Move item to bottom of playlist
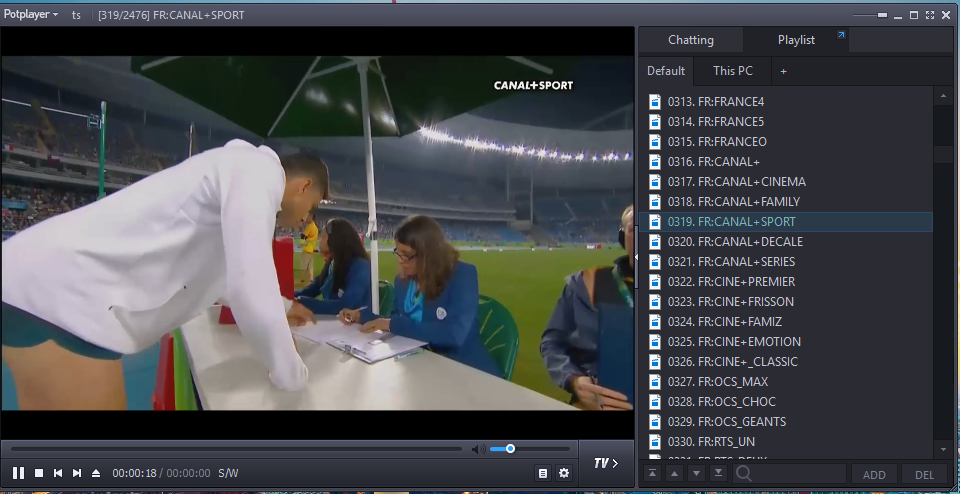 coord(718,474)
